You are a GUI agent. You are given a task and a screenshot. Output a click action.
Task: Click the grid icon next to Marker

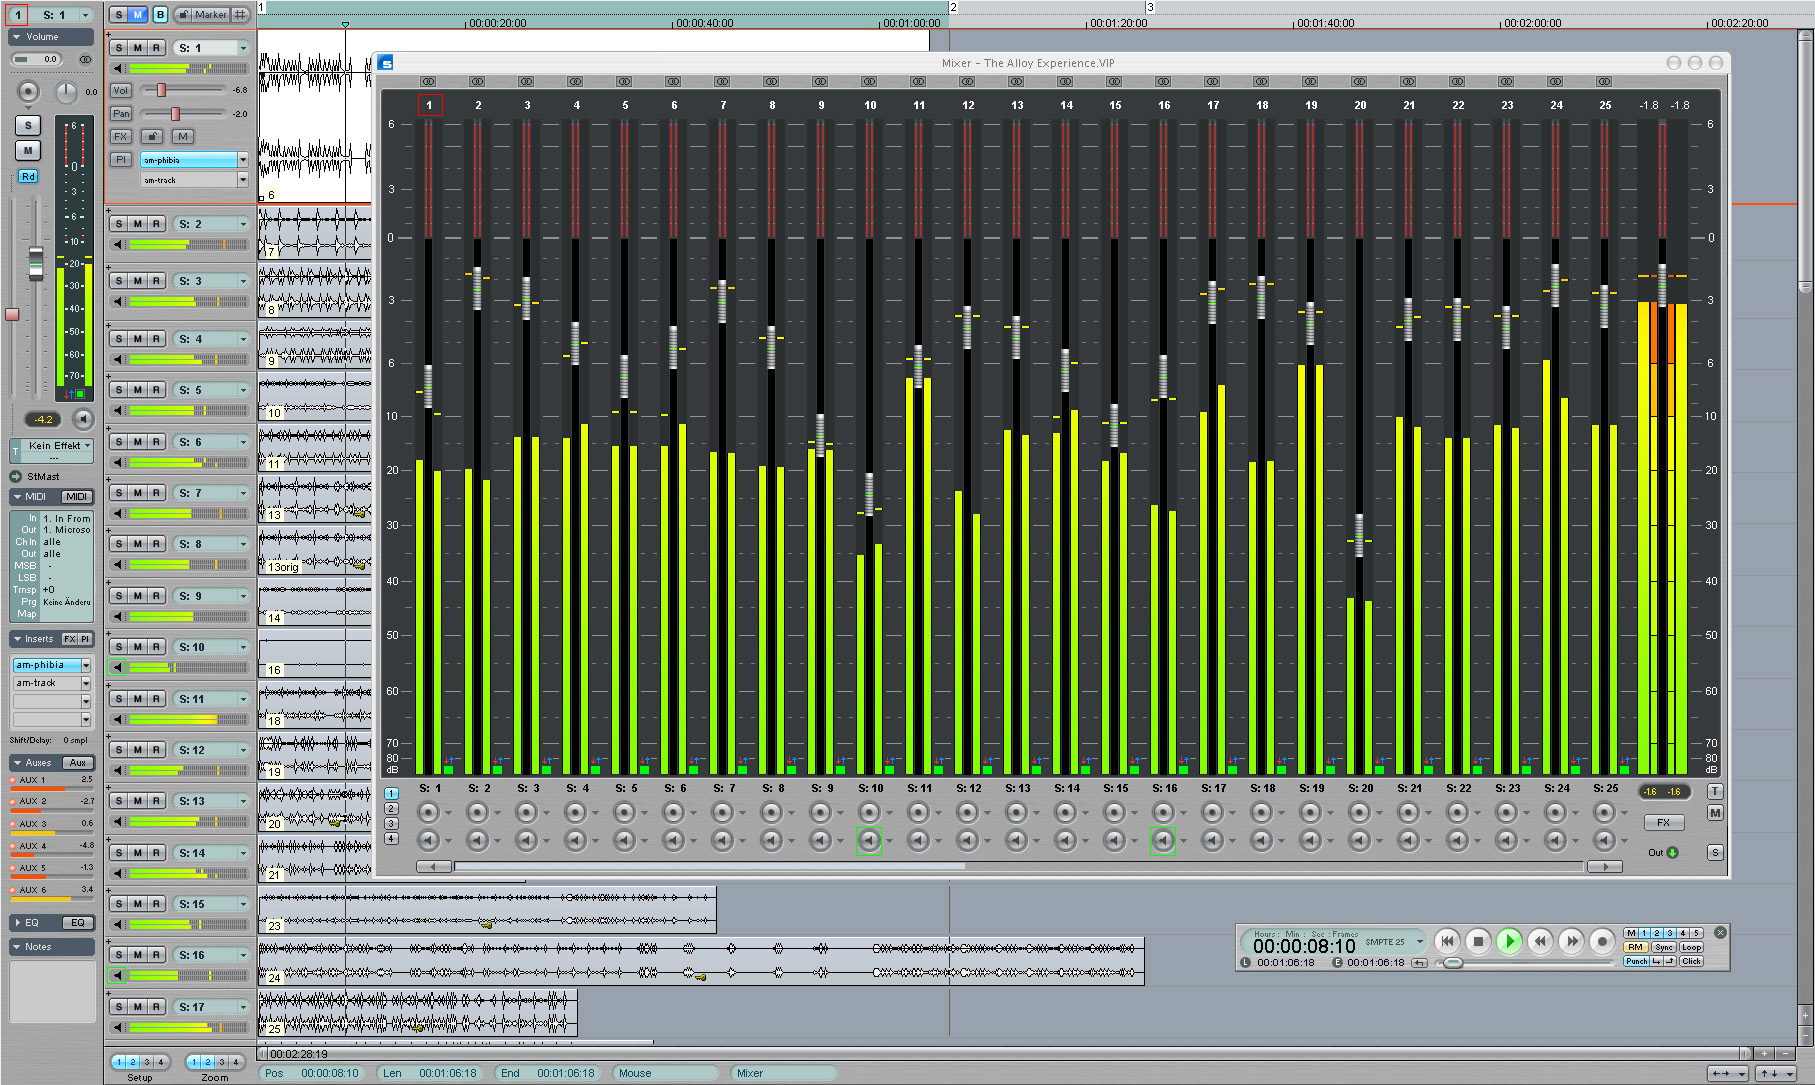240,15
